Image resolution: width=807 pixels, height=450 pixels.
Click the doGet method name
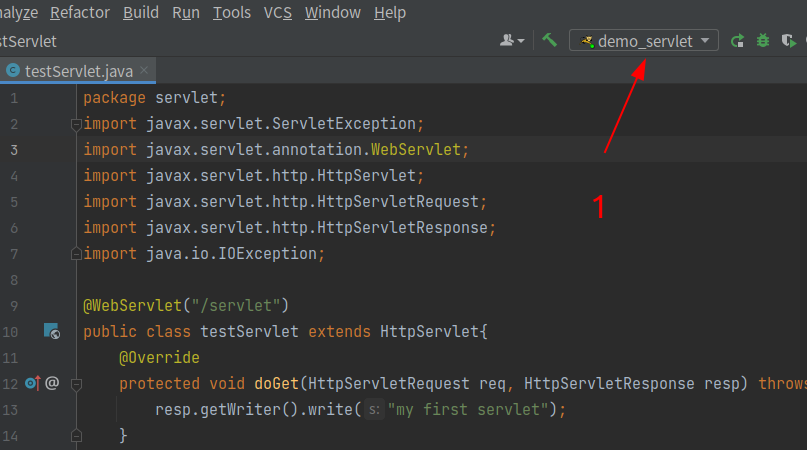pyautogui.click(x=276, y=384)
